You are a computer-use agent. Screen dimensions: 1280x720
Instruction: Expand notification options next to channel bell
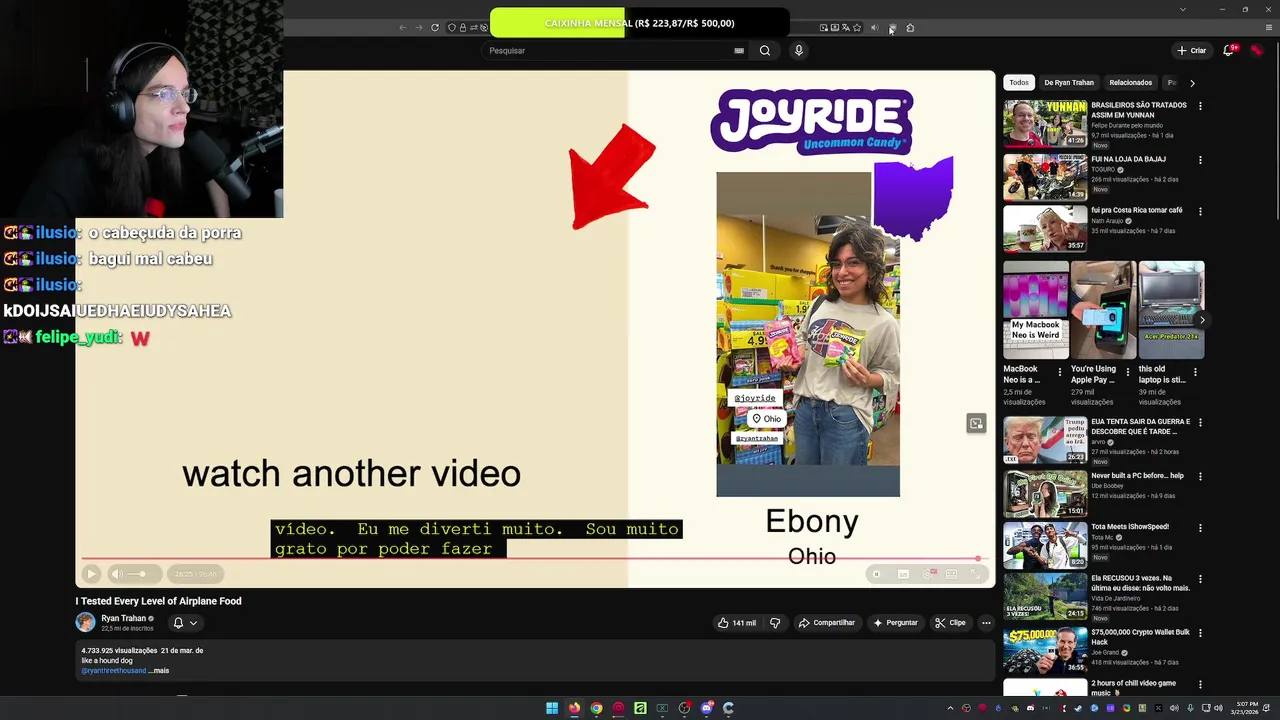[193, 623]
